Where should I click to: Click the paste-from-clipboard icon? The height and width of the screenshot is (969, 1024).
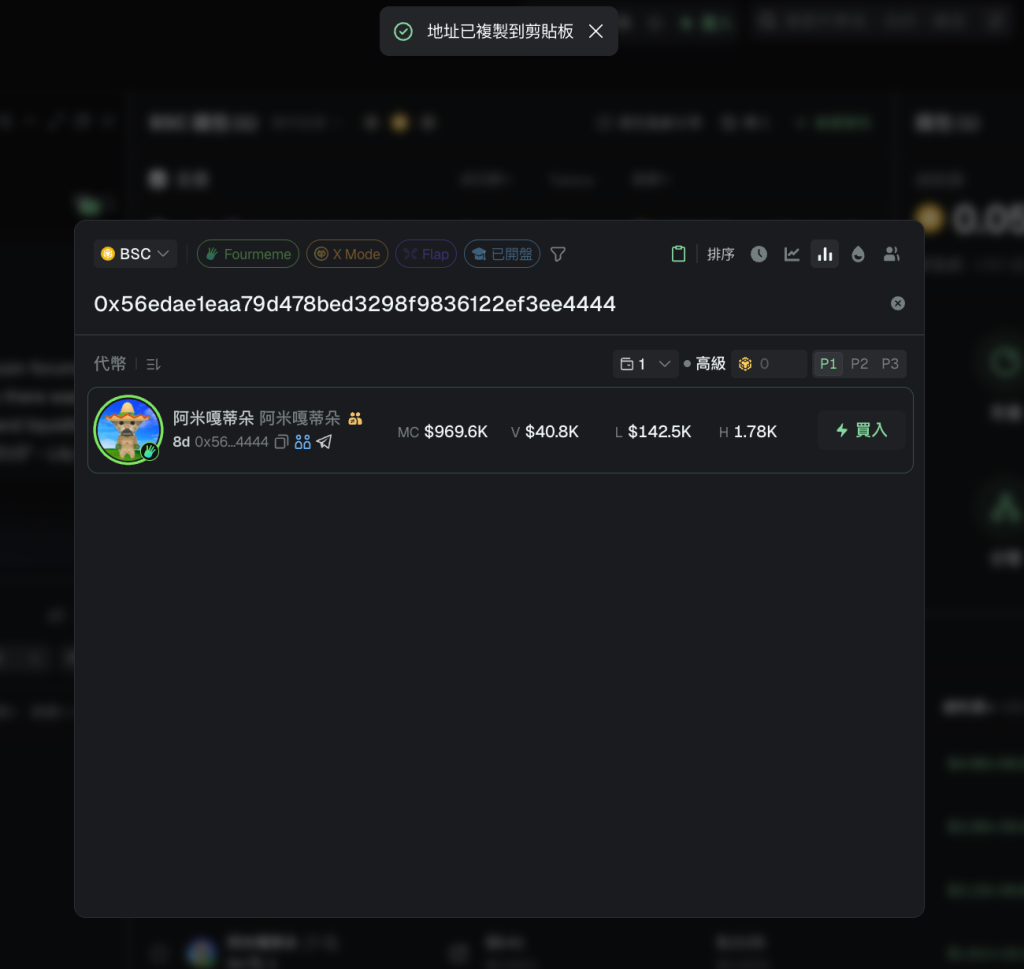coord(679,254)
